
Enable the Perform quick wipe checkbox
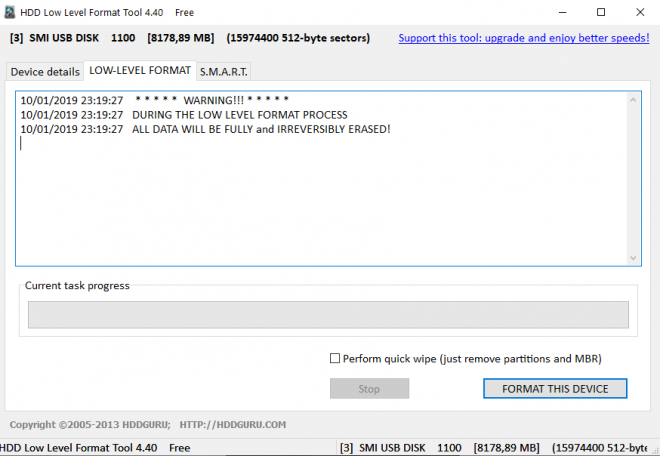pyautogui.click(x=335, y=358)
